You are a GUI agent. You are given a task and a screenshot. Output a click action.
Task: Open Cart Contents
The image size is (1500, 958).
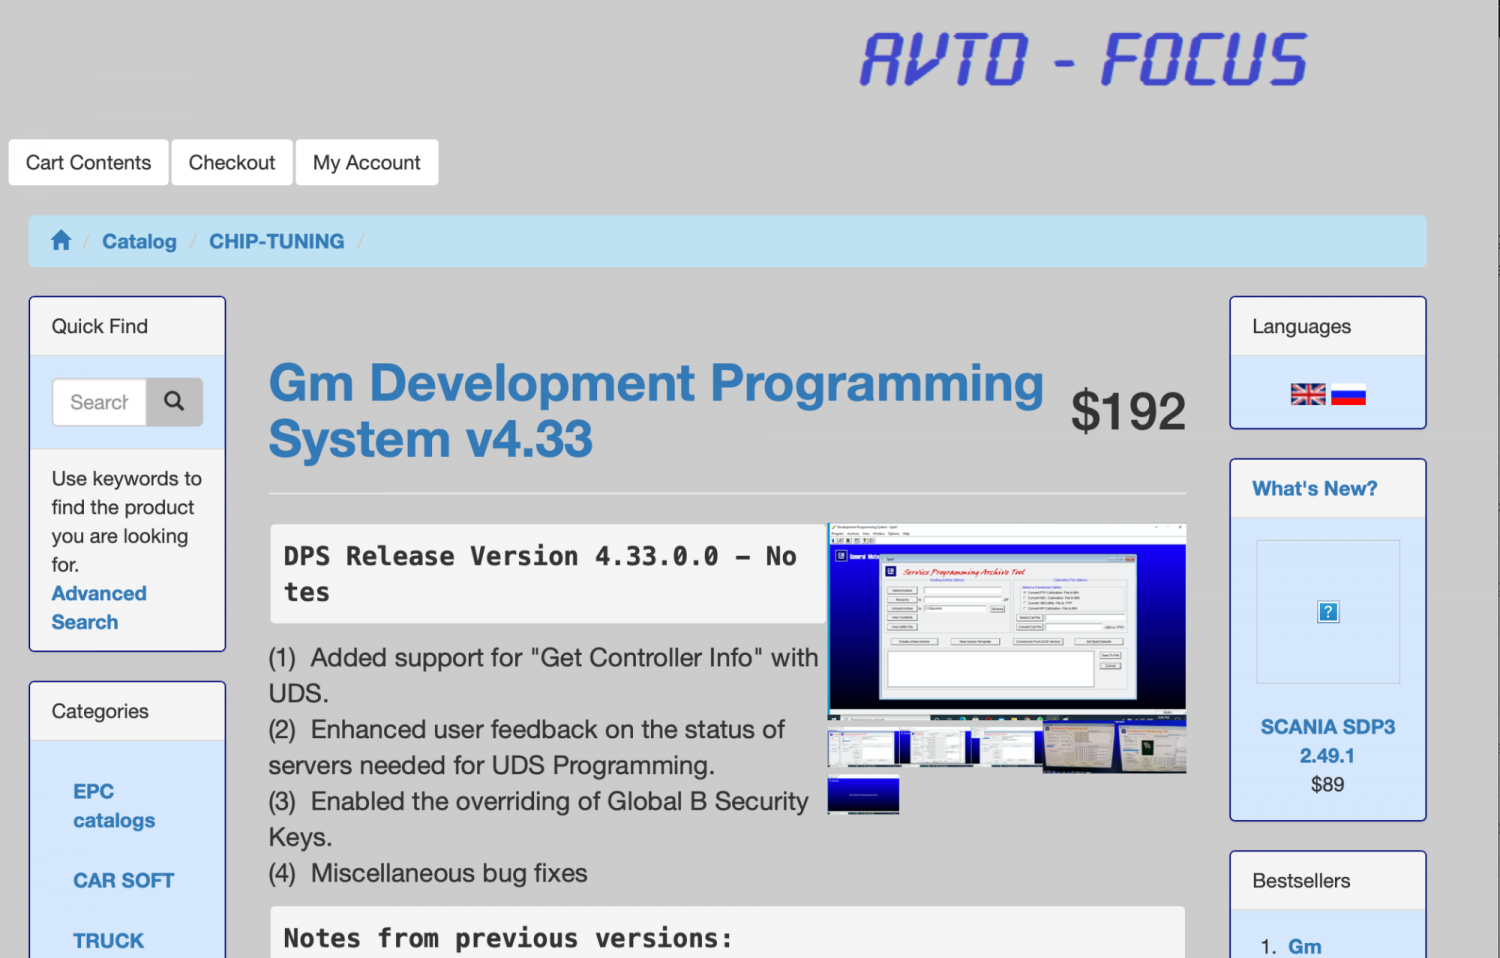pos(88,162)
